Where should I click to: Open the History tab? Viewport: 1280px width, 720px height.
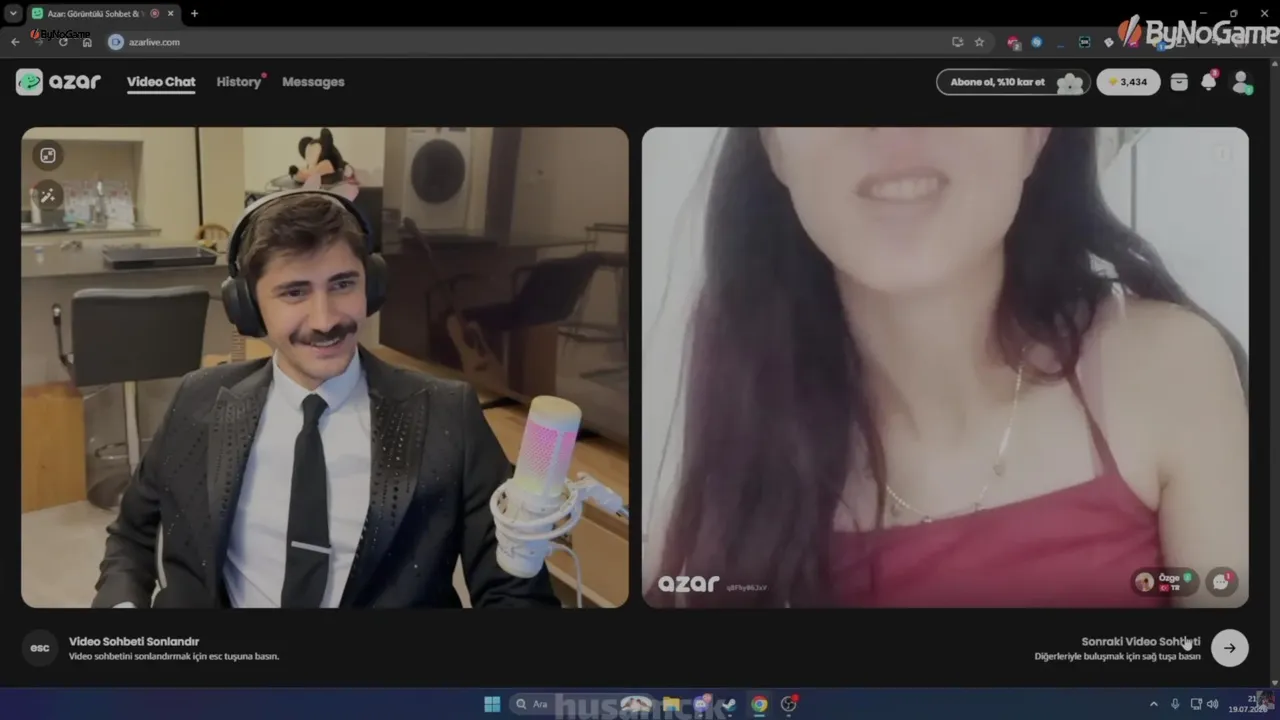pos(239,82)
